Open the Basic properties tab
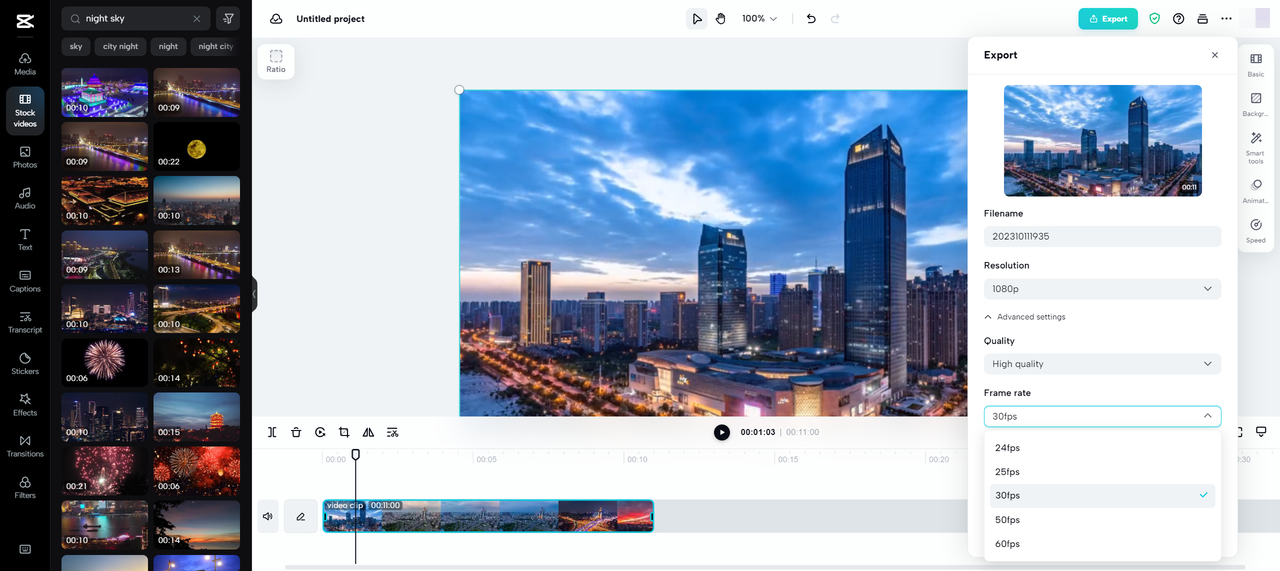1280x571 pixels. pos(1256,65)
